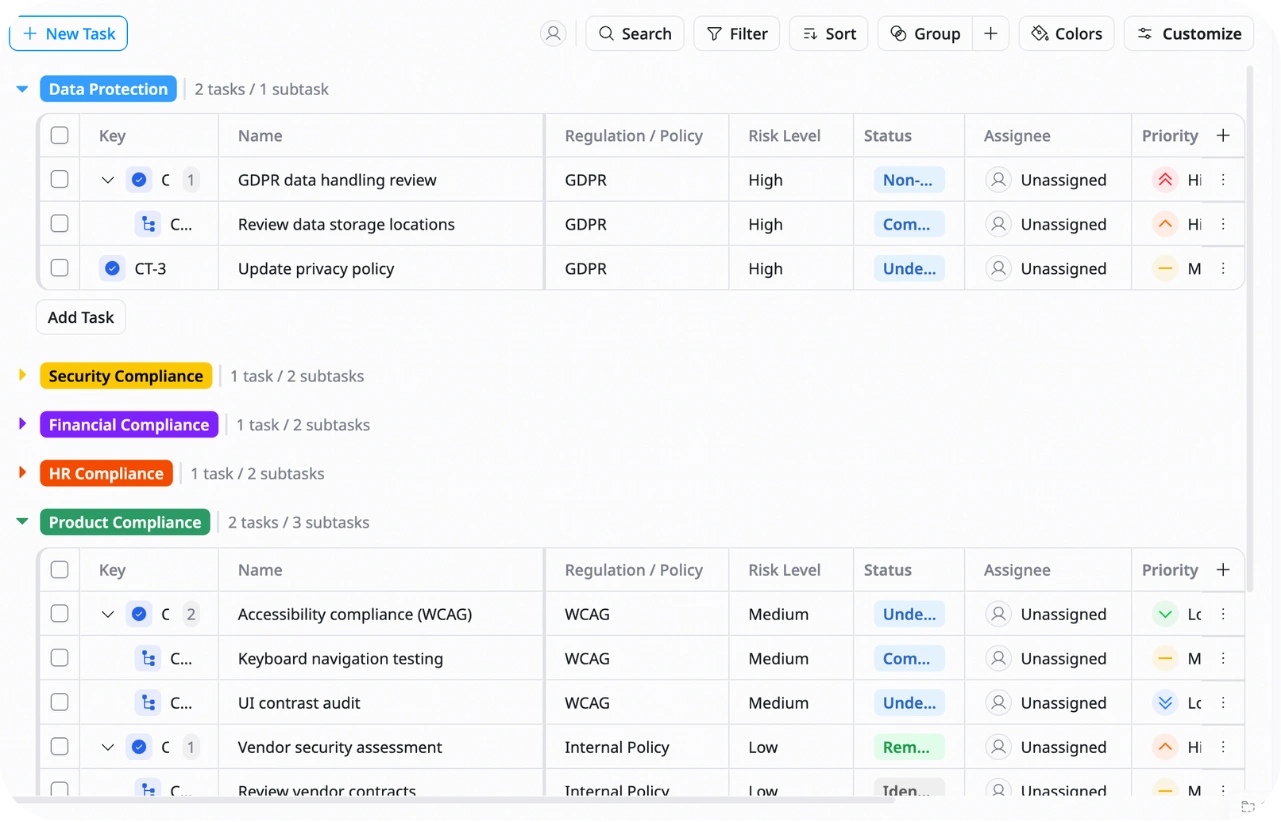Image resolution: width=1281 pixels, height=822 pixels.
Task: Open the Search tool
Action: (635, 33)
